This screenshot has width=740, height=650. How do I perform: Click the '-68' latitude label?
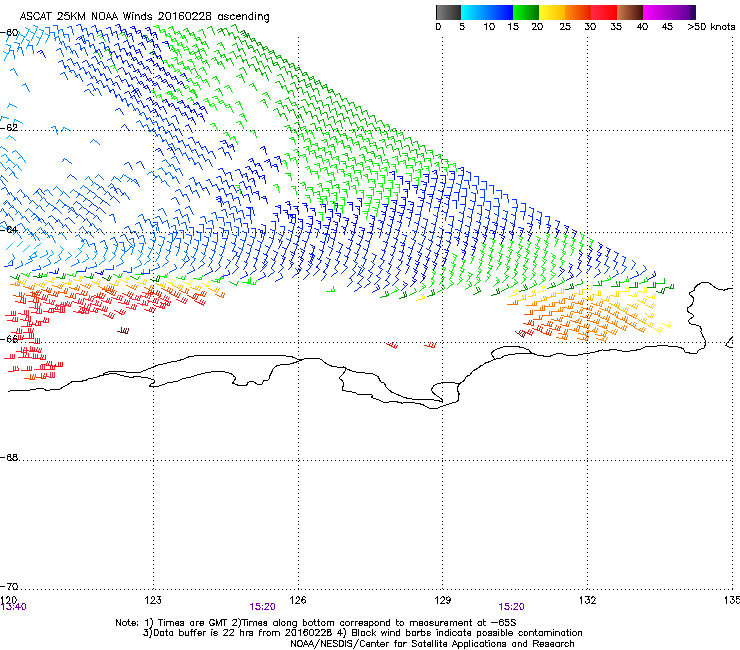tap(9, 458)
